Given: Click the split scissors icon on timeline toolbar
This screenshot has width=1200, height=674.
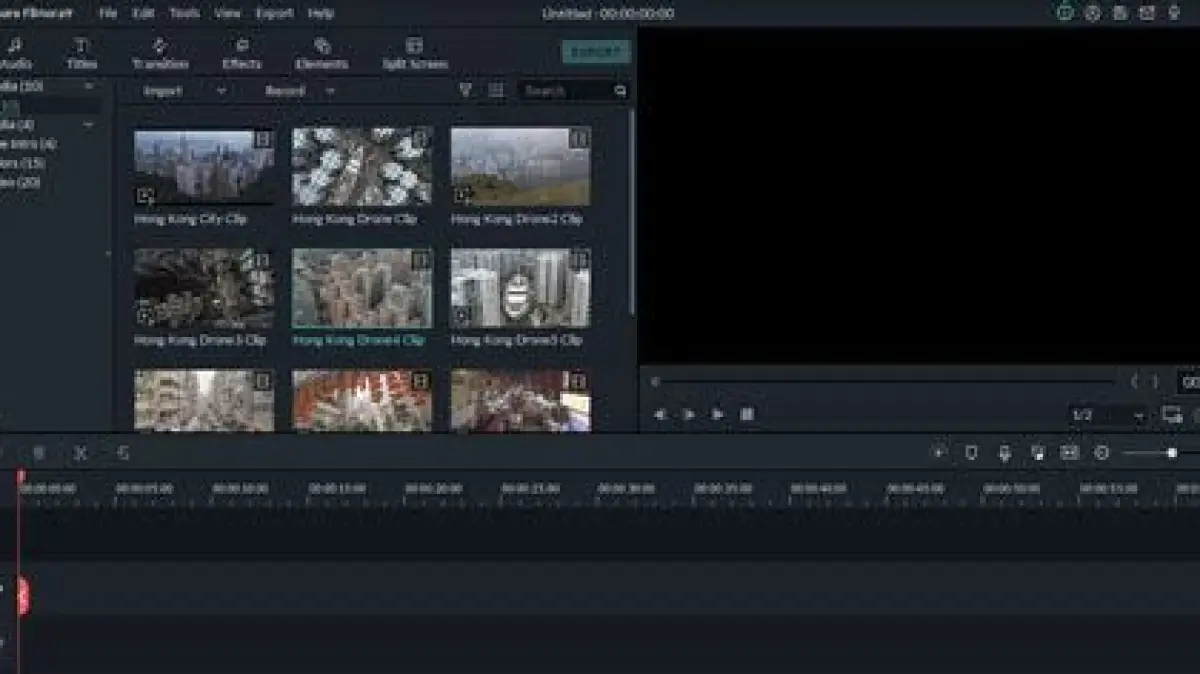Looking at the screenshot, I should point(80,453).
